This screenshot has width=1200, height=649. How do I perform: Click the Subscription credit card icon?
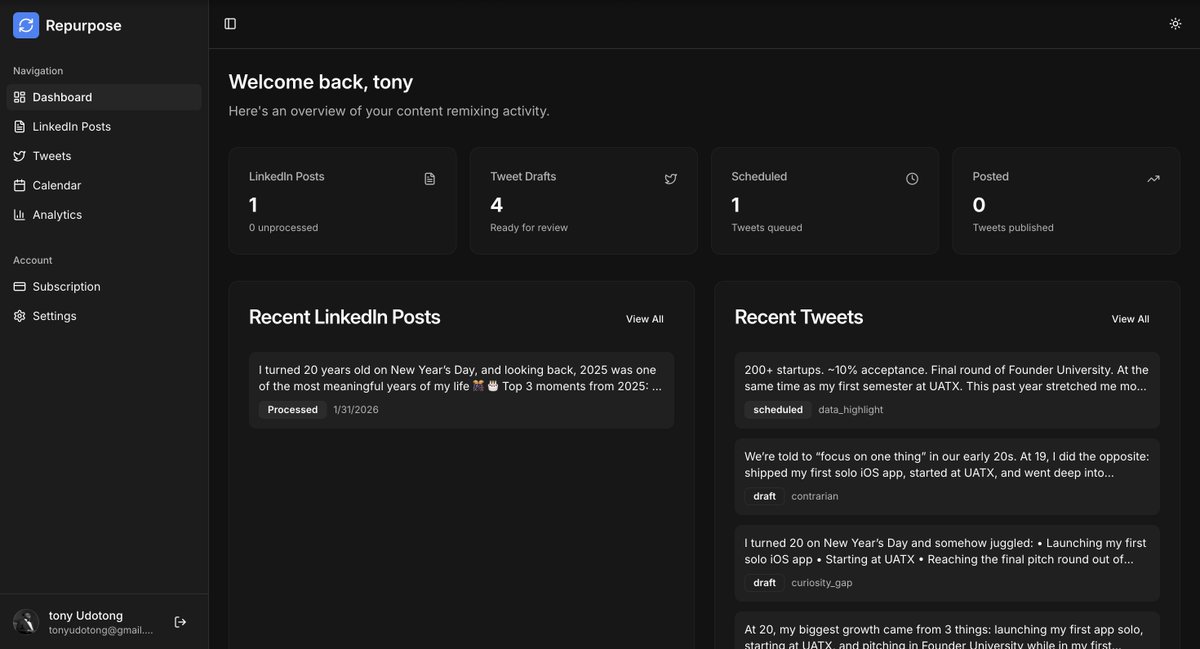point(20,287)
